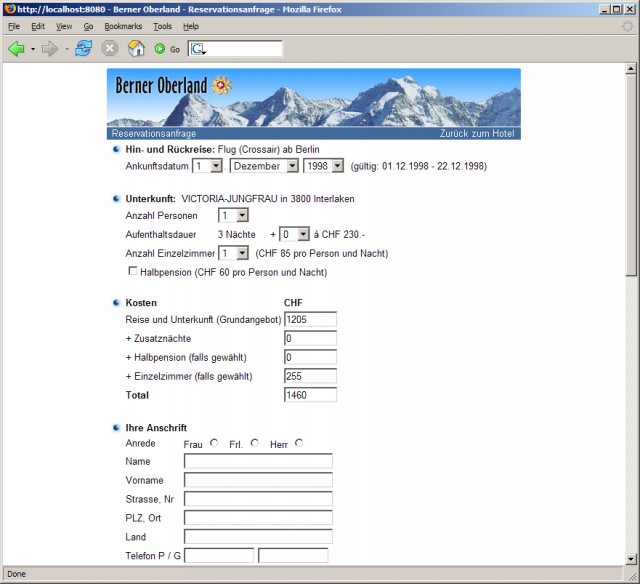
Task: Click the throbber activity icon
Action: [627, 26]
